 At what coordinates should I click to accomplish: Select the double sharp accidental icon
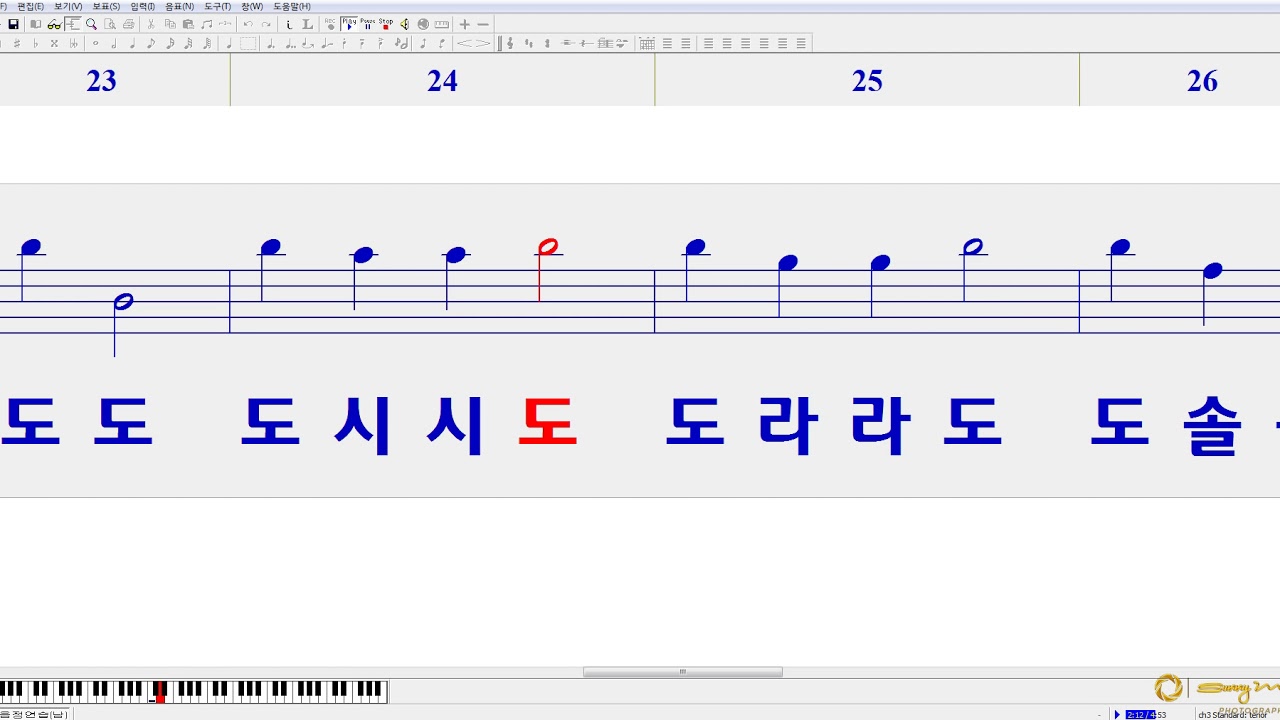[x=54, y=43]
